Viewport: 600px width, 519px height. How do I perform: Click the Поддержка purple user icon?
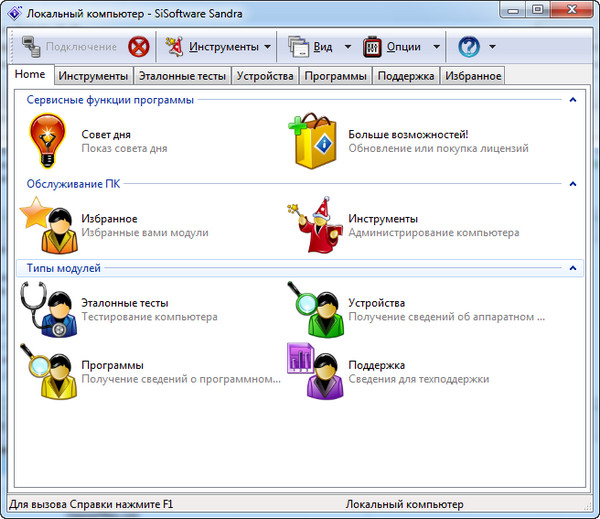tap(314, 371)
